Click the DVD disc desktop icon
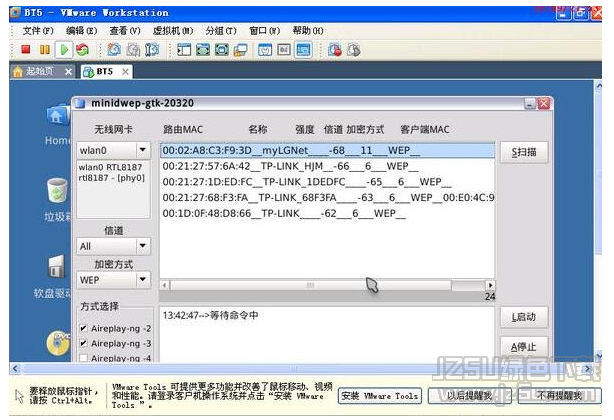The image size is (614, 420). click(58, 343)
